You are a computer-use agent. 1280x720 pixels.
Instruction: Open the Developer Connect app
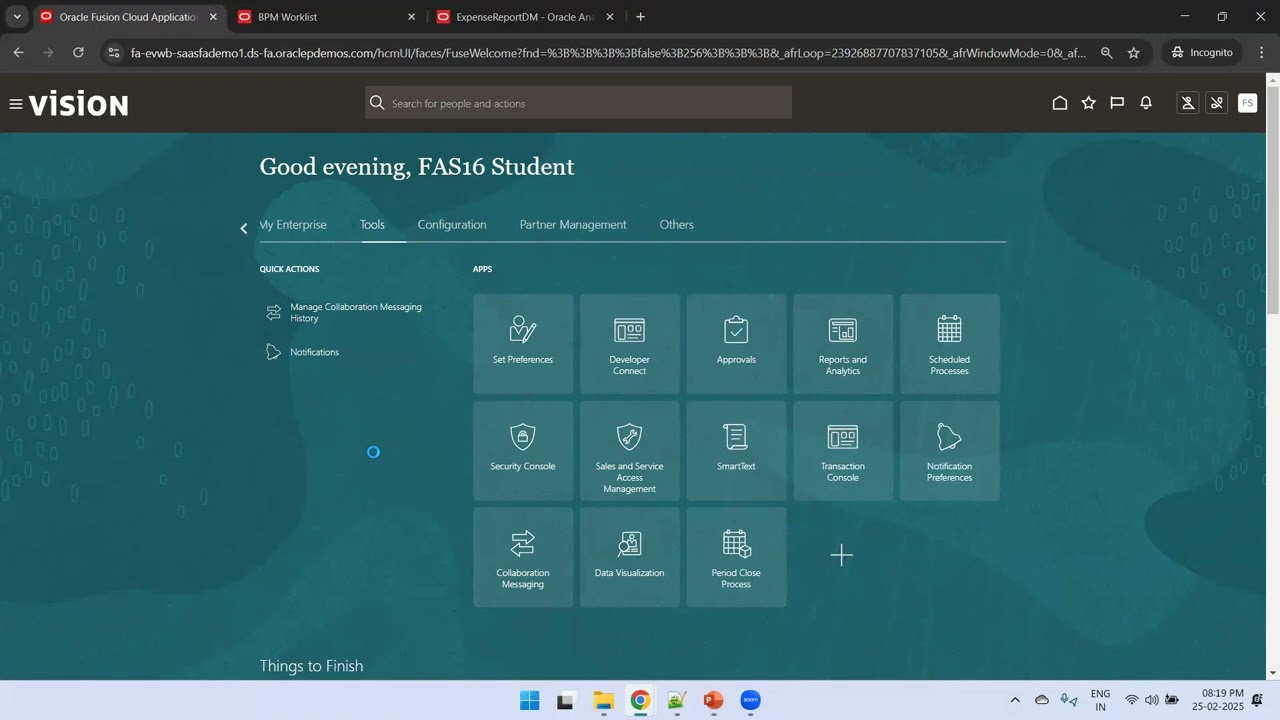click(x=630, y=343)
